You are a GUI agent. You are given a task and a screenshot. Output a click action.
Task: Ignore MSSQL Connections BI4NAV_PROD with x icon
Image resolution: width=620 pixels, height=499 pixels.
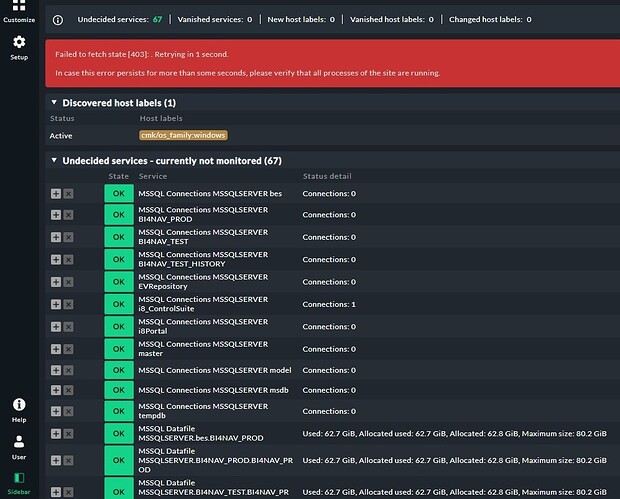69,215
